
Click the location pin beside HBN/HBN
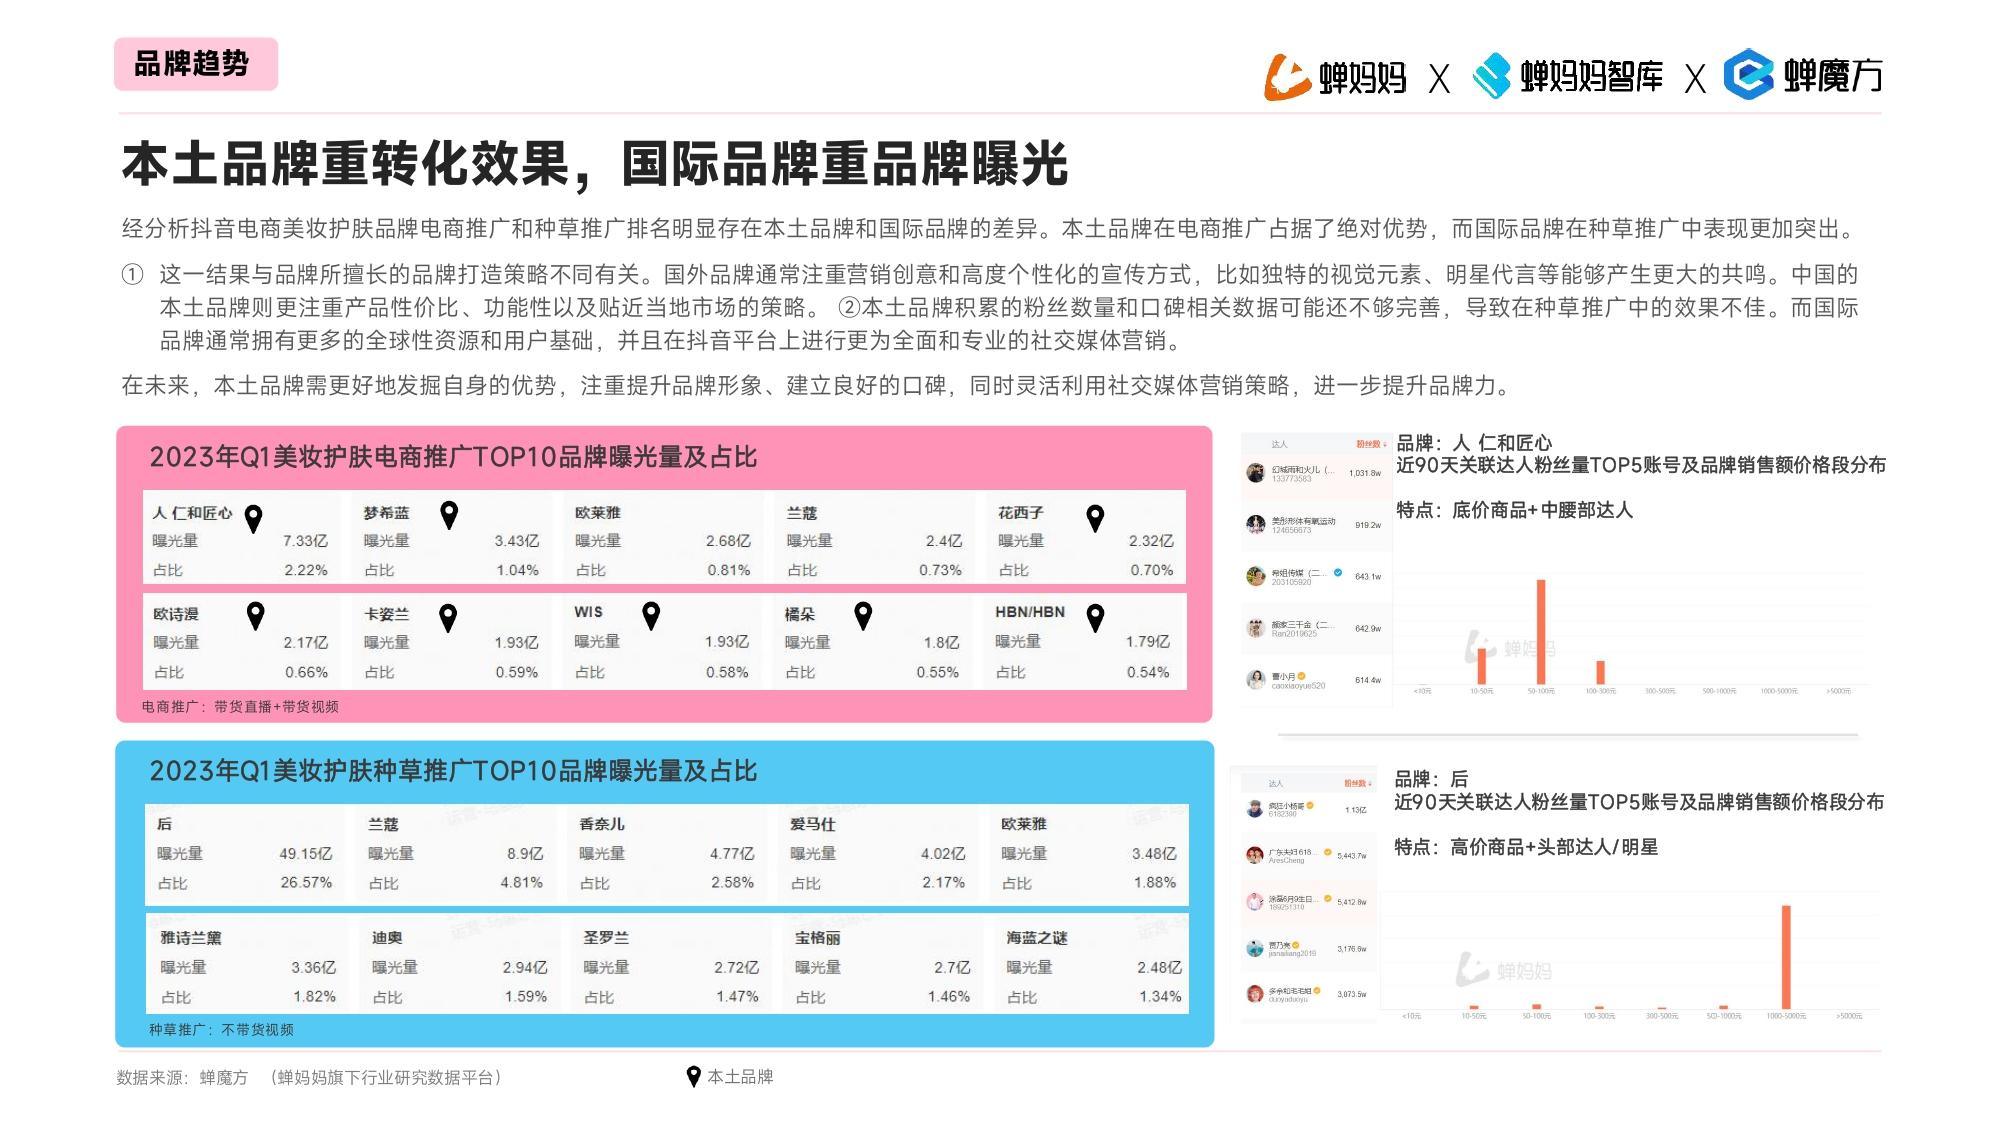tap(1095, 618)
